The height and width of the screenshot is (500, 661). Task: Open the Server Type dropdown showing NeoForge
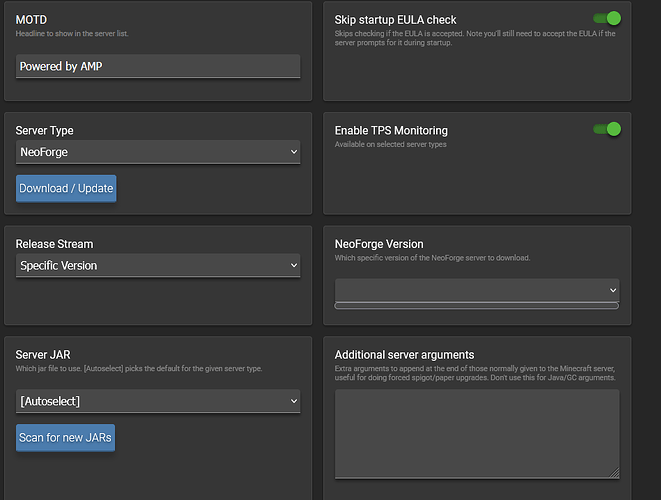[x=158, y=152]
